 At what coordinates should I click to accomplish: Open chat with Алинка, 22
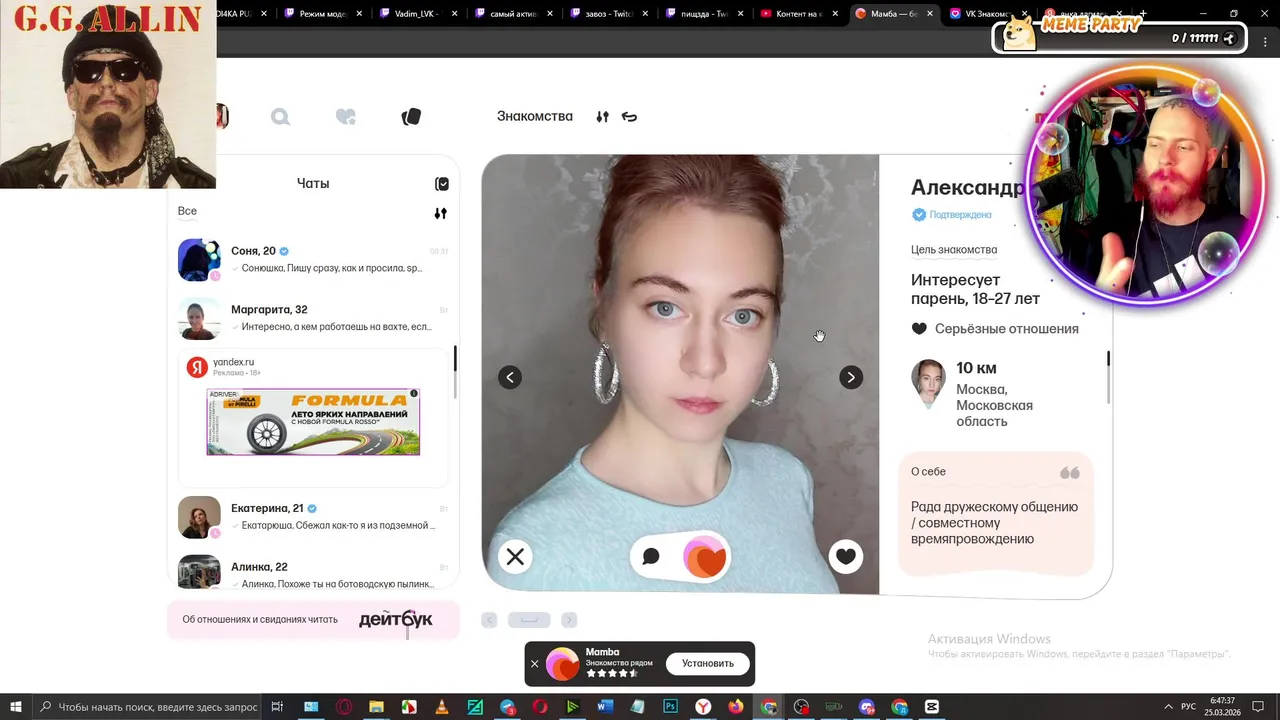click(313, 572)
